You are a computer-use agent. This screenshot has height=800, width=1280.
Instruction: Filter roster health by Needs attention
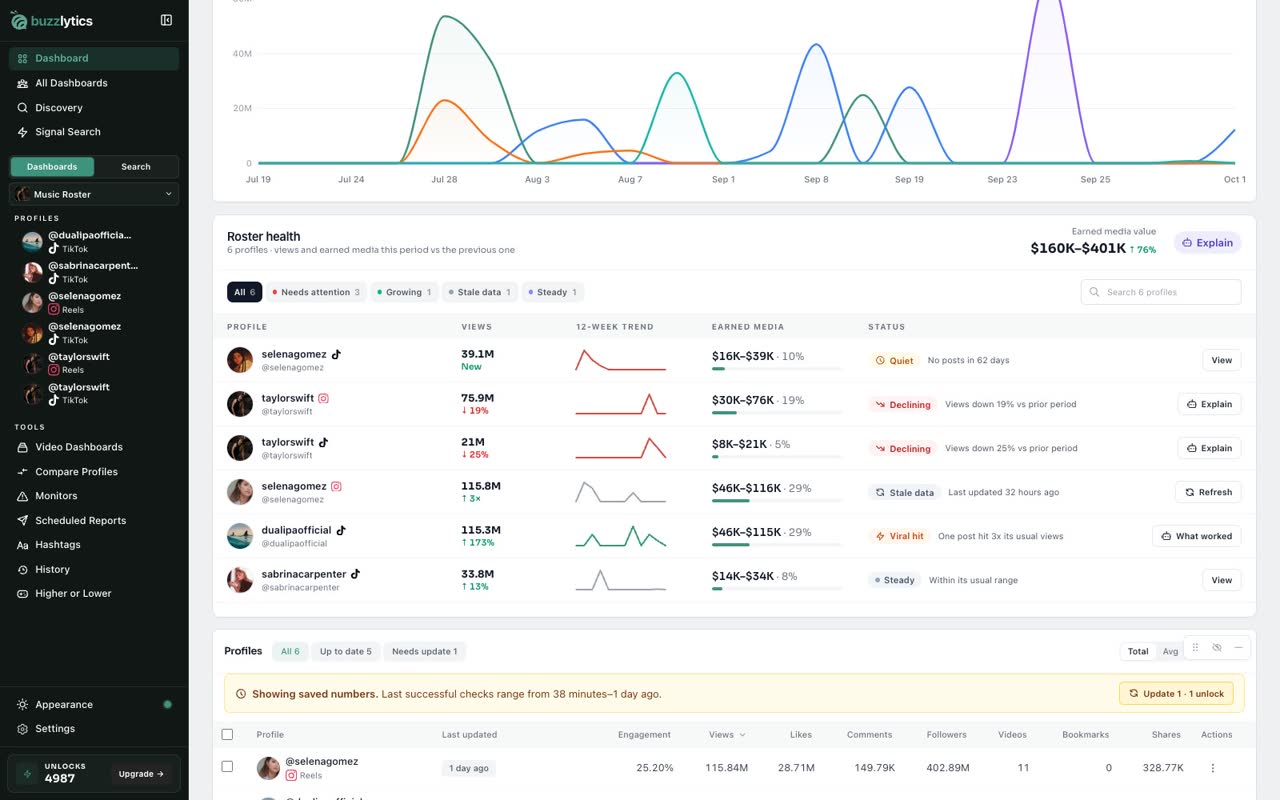(x=316, y=292)
